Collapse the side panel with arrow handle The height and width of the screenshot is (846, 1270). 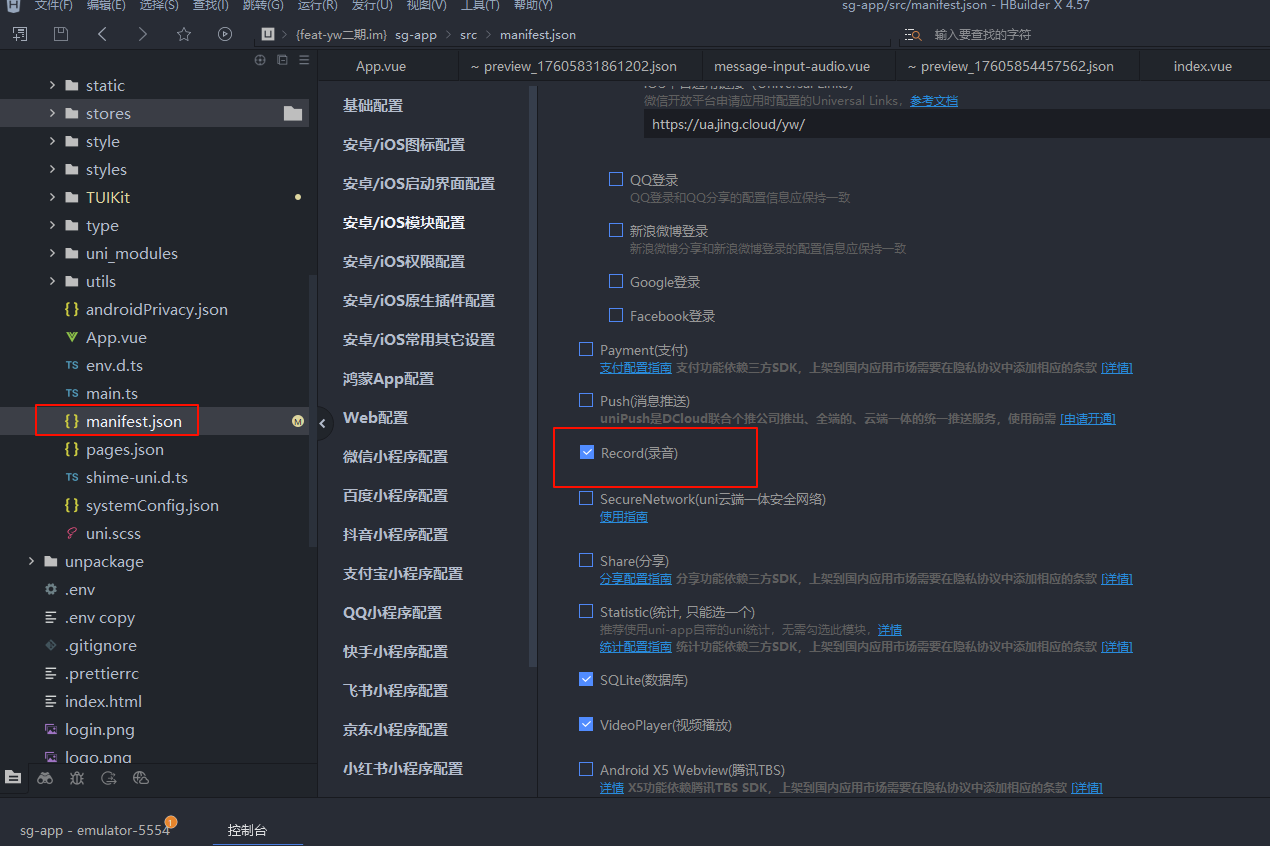tap(322, 424)
